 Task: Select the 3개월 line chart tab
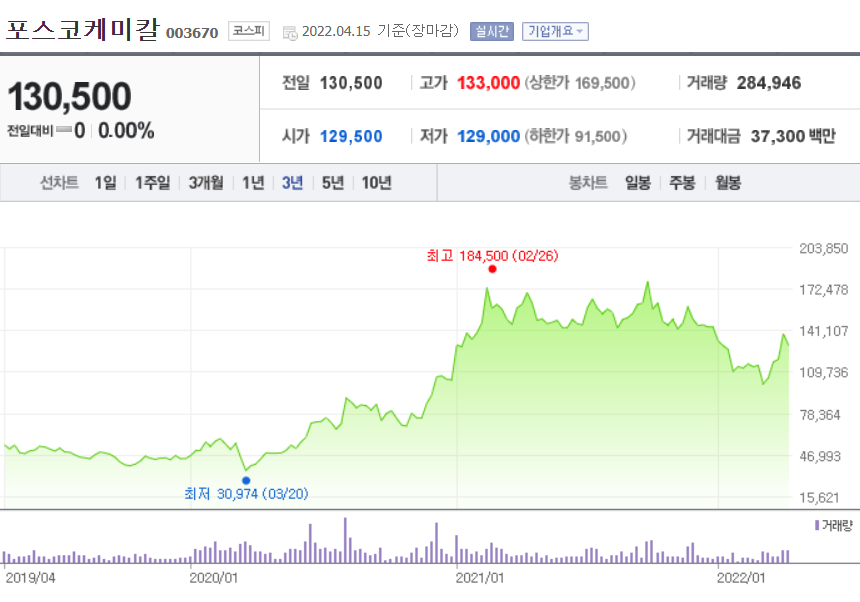206,183
